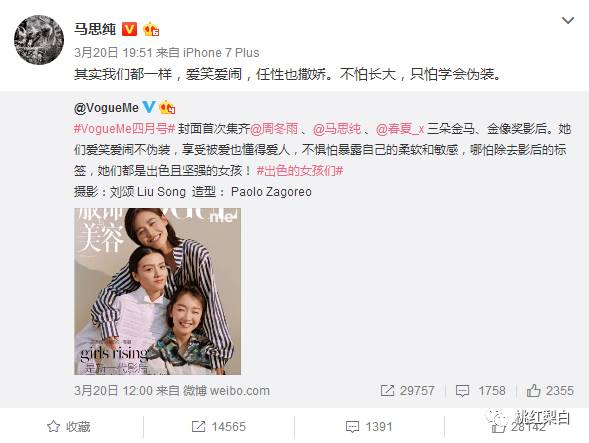589x443 pixels.
Task: Expand the post options chevron menu
Action: click(x=567, y=20)
